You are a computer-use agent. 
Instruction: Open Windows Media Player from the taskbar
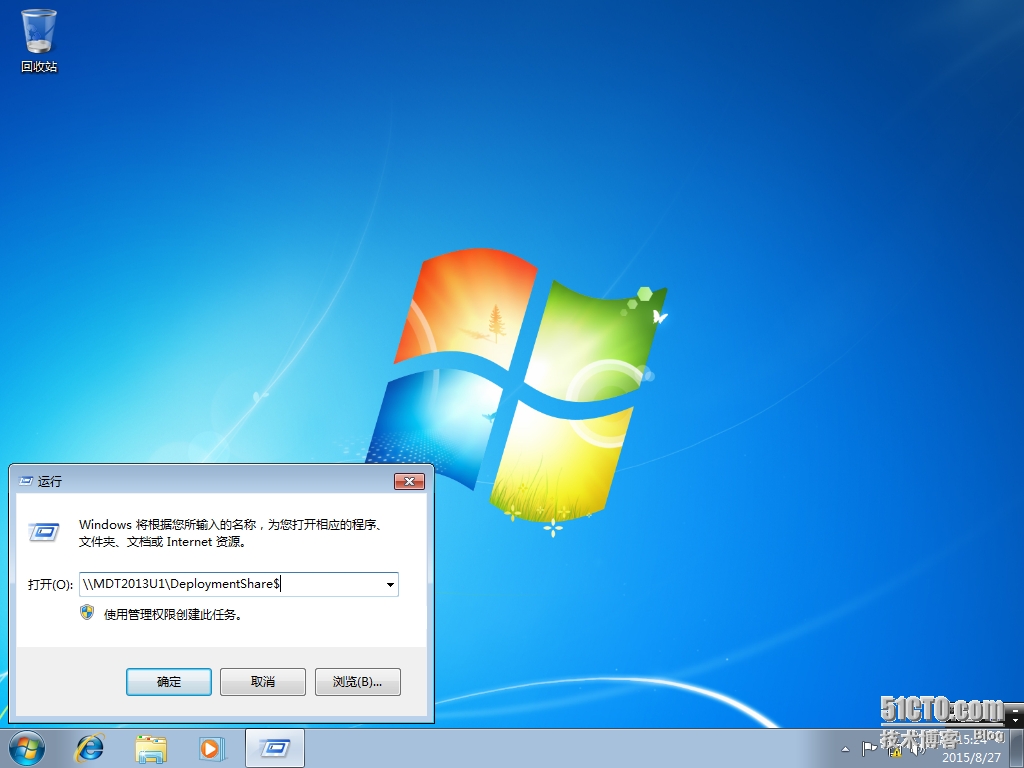pos(212,748)
